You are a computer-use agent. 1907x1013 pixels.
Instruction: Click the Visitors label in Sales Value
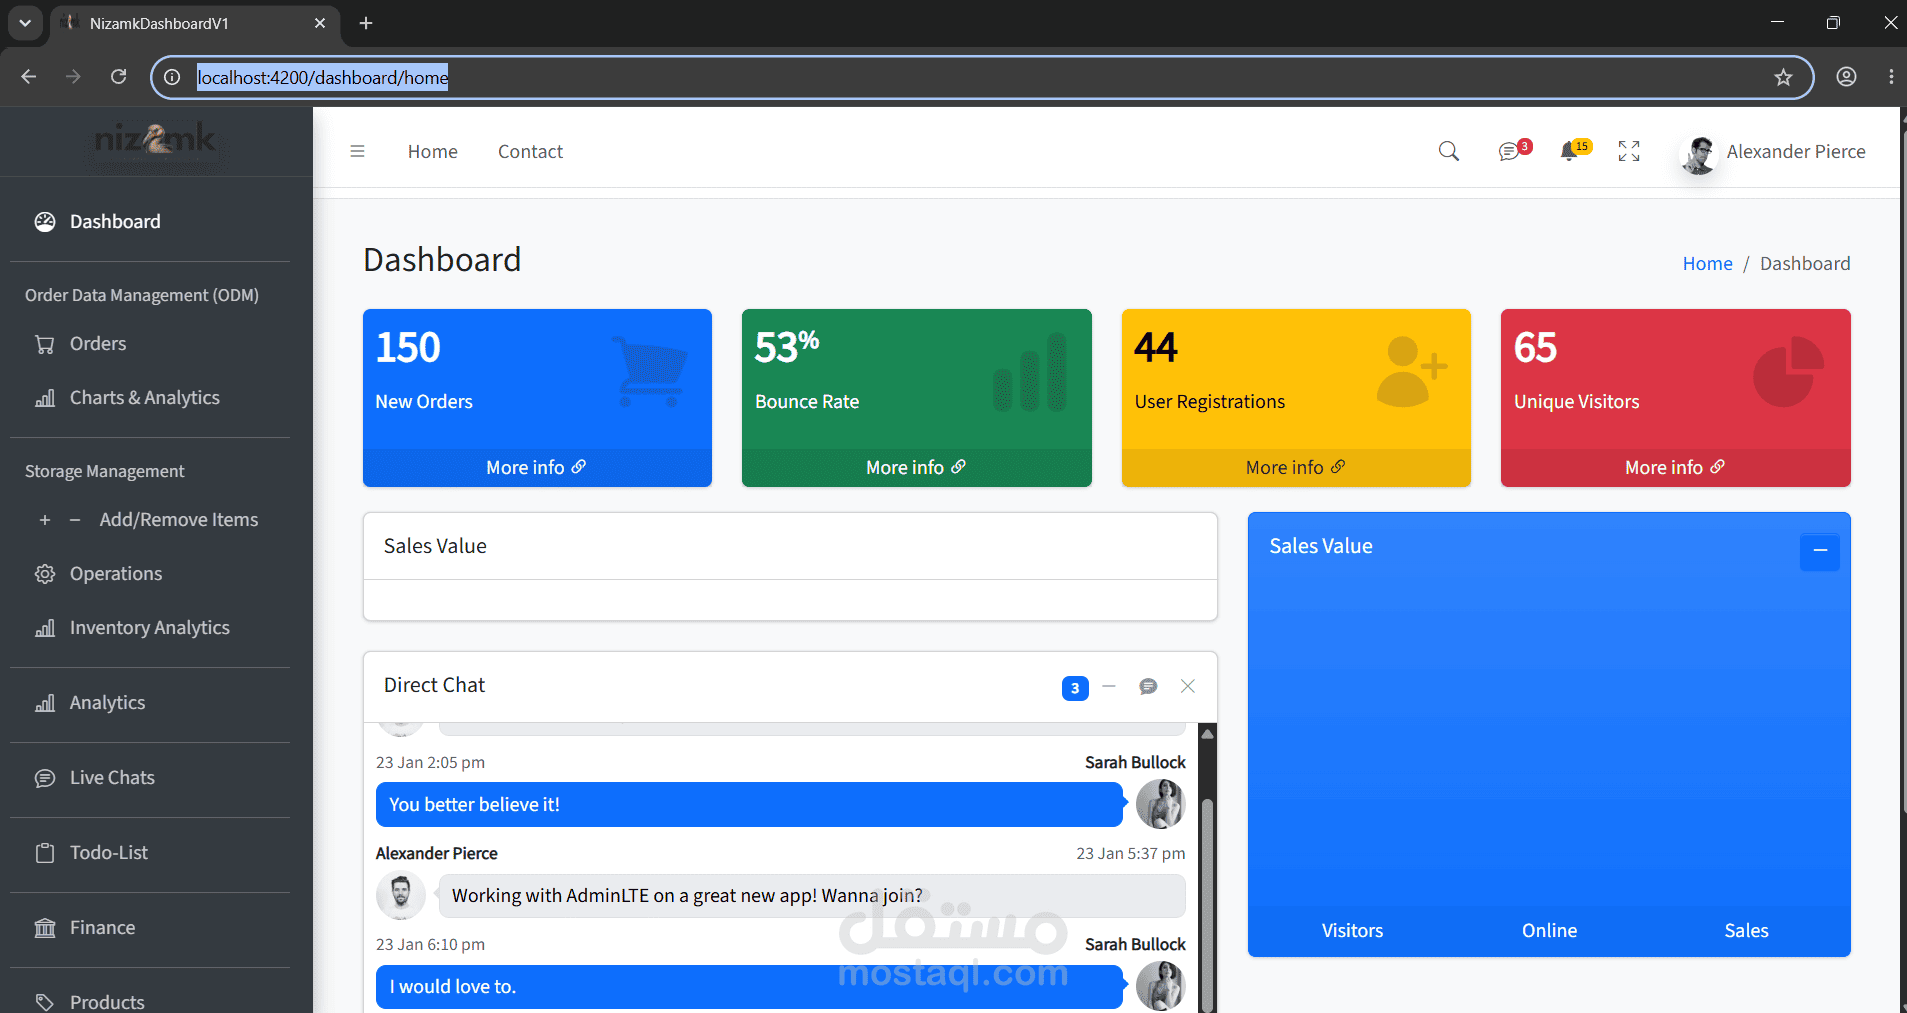tap(1352, 930)
